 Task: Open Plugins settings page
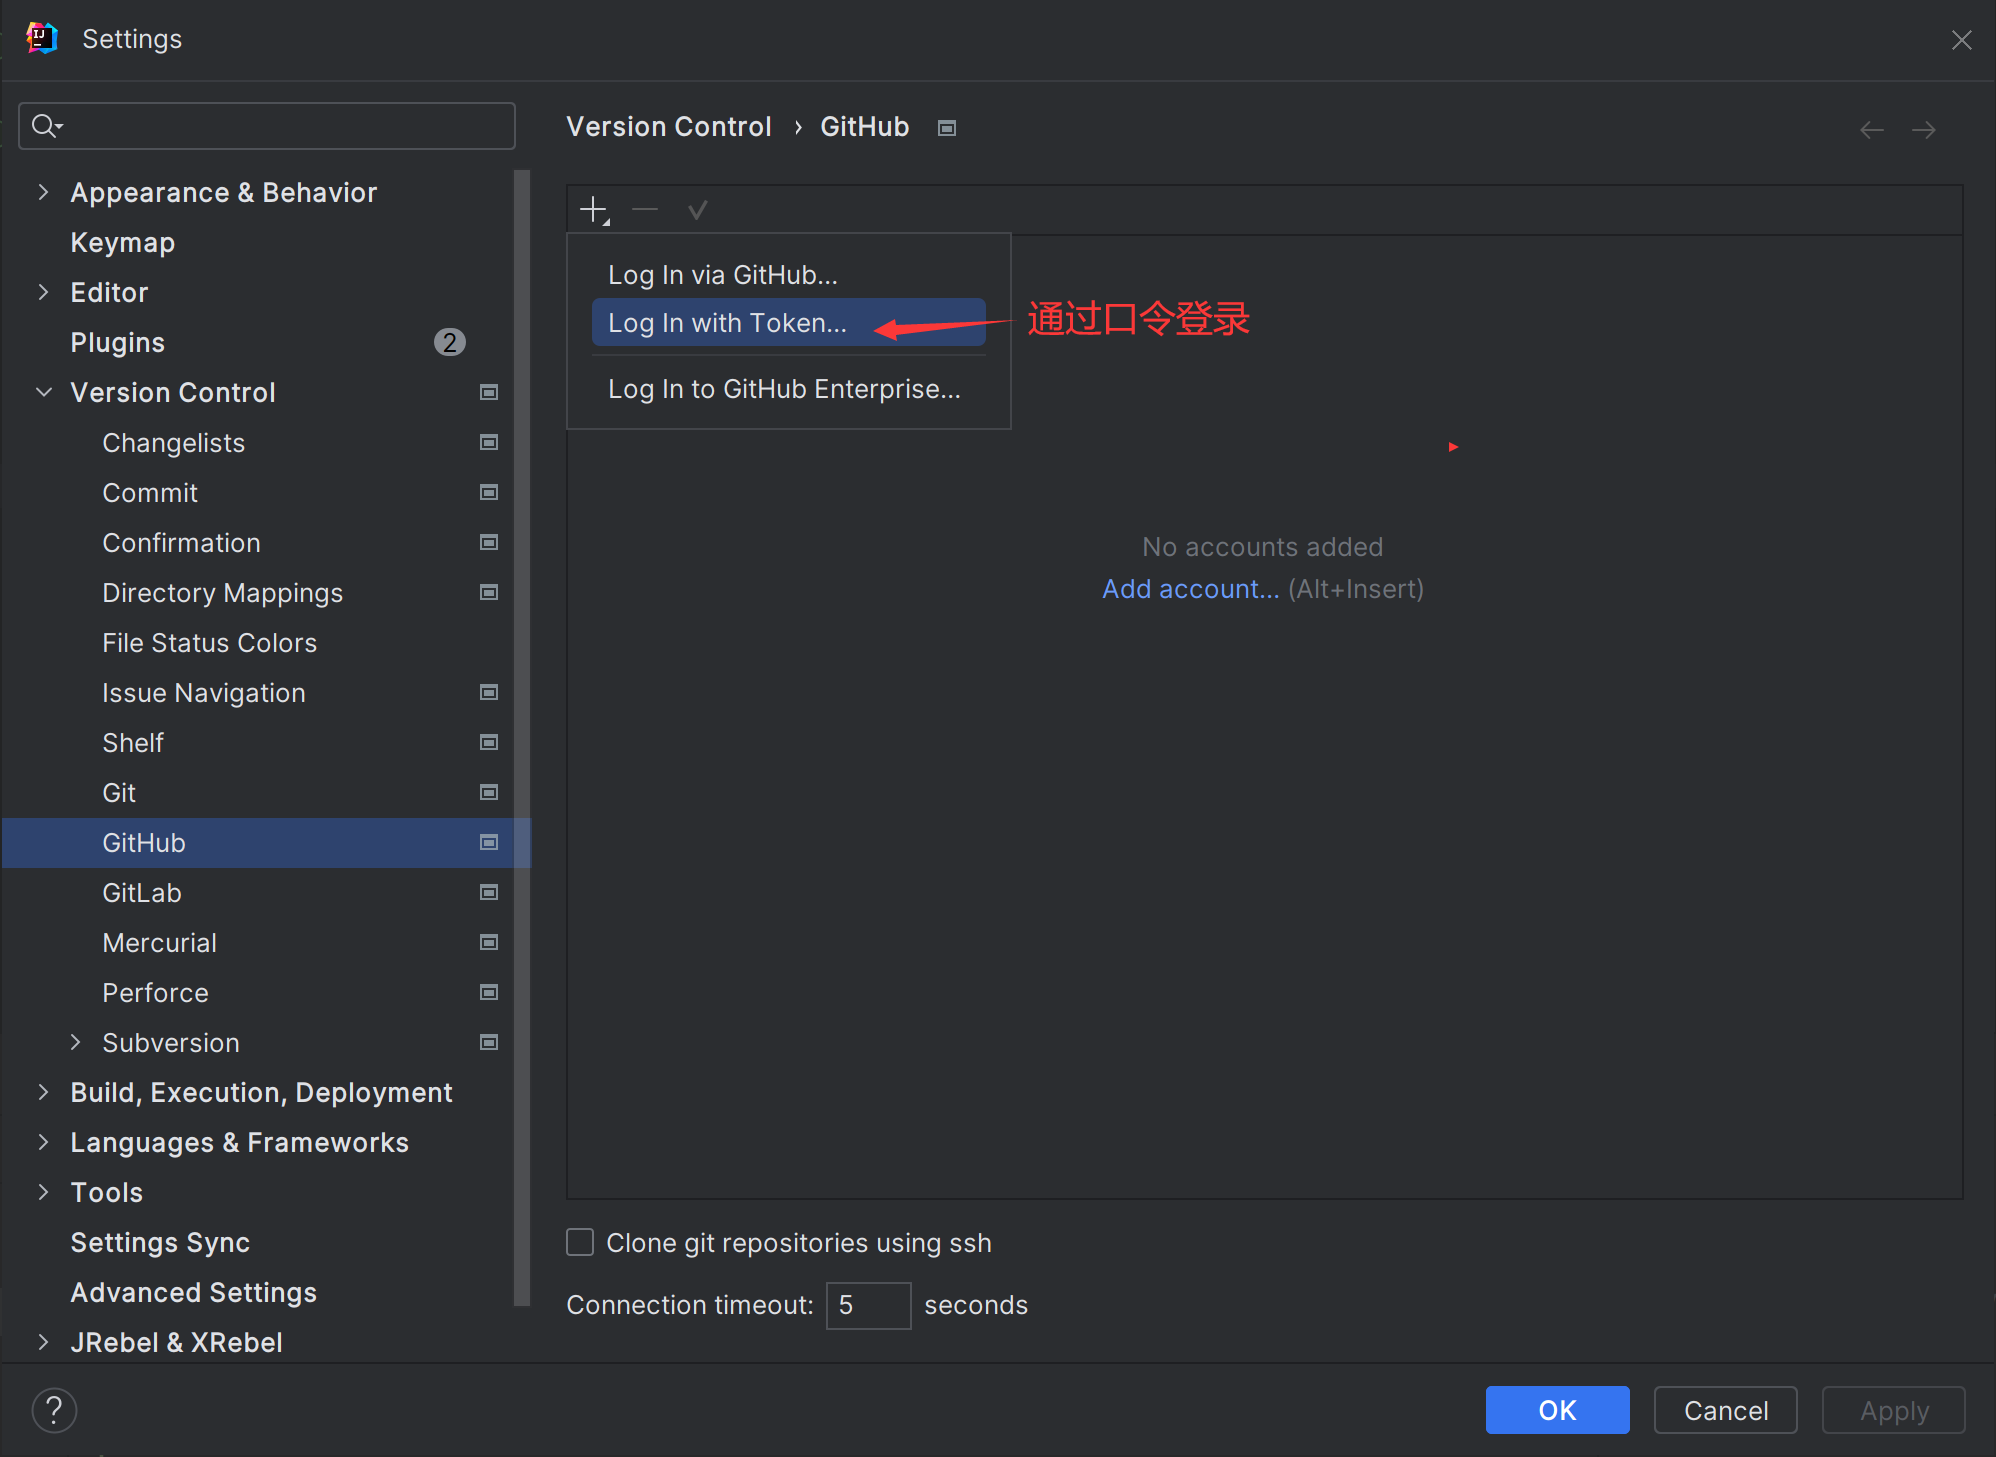[x=117, y=342]
